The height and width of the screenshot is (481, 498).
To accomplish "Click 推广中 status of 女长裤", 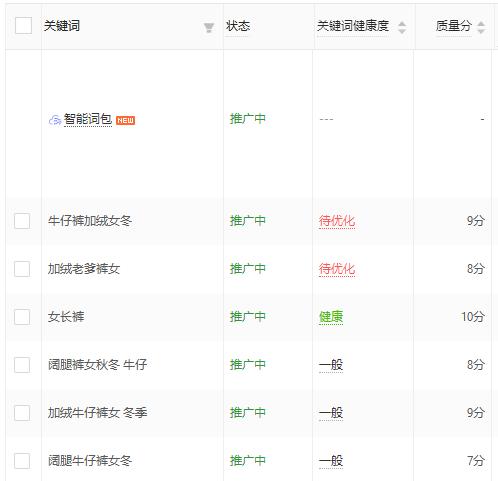I will (248, 317).
